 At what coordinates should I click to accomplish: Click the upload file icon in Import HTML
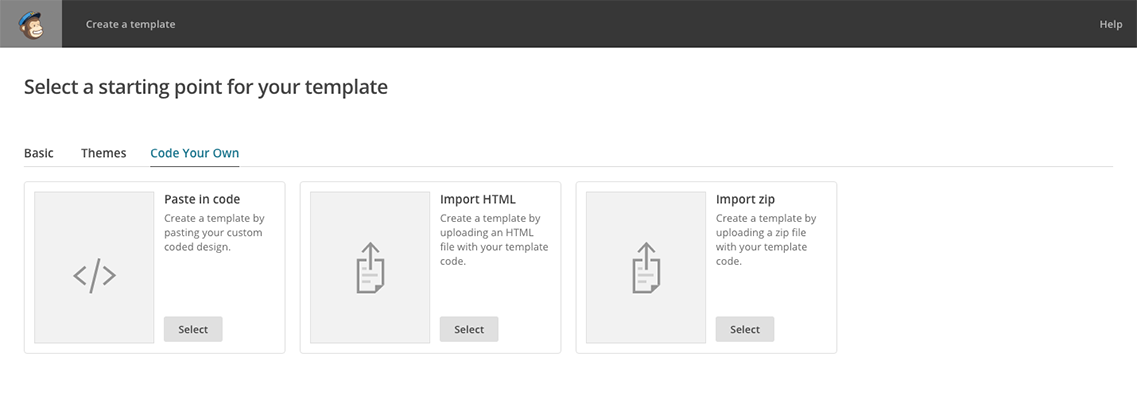(x=370, y=268)
